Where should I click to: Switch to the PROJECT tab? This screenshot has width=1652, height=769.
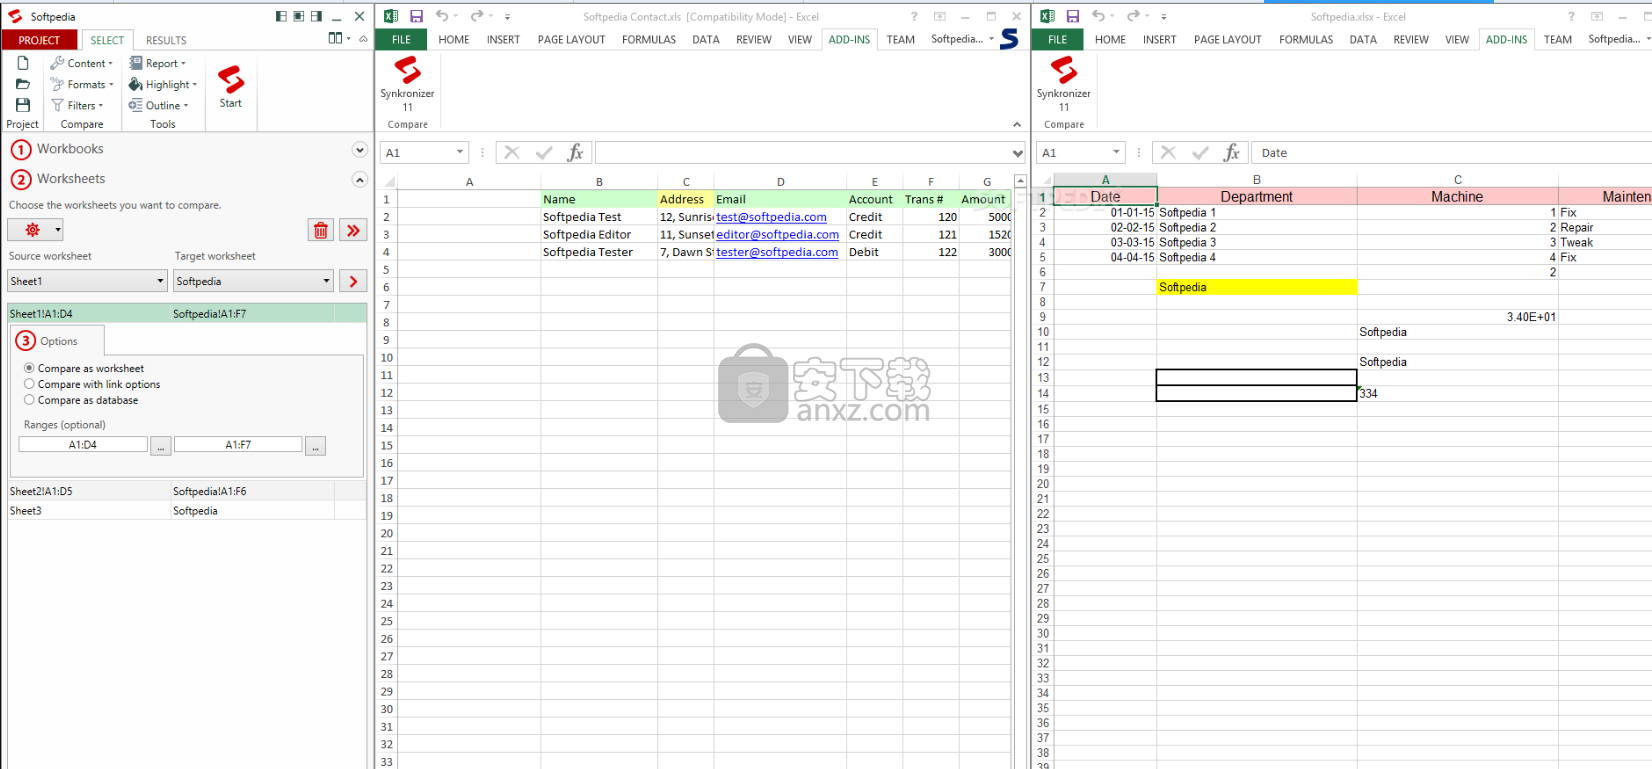[39, 40]
